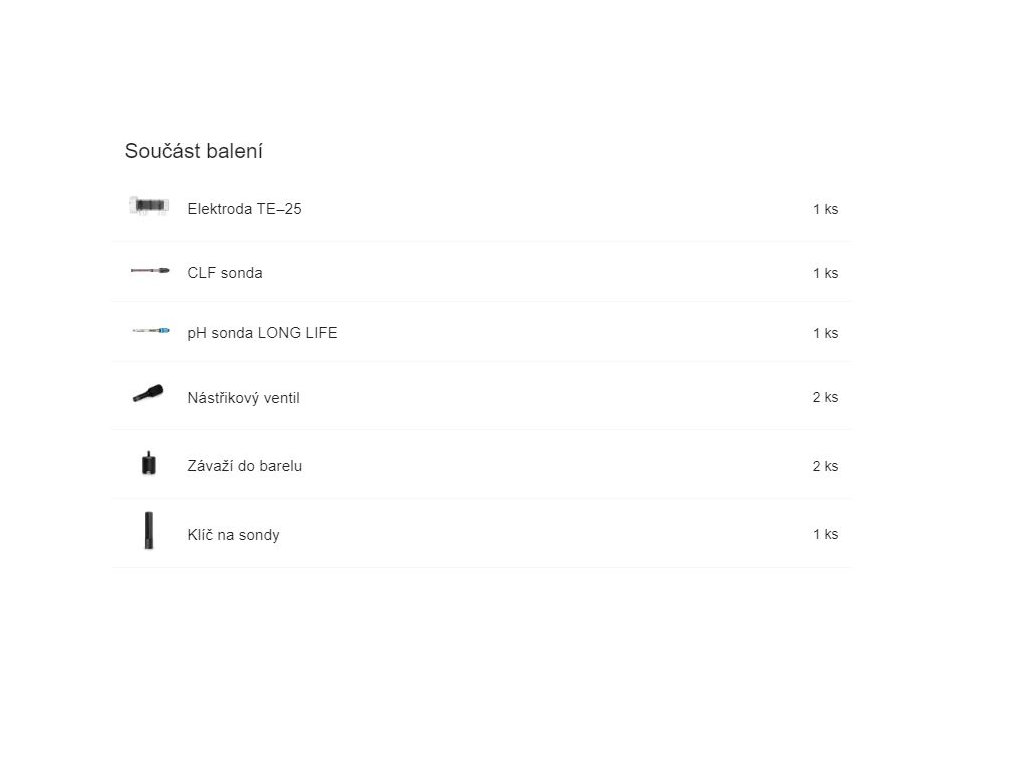Click the 2 ks quantity for Nástřikový ventil

coord(825,397)
